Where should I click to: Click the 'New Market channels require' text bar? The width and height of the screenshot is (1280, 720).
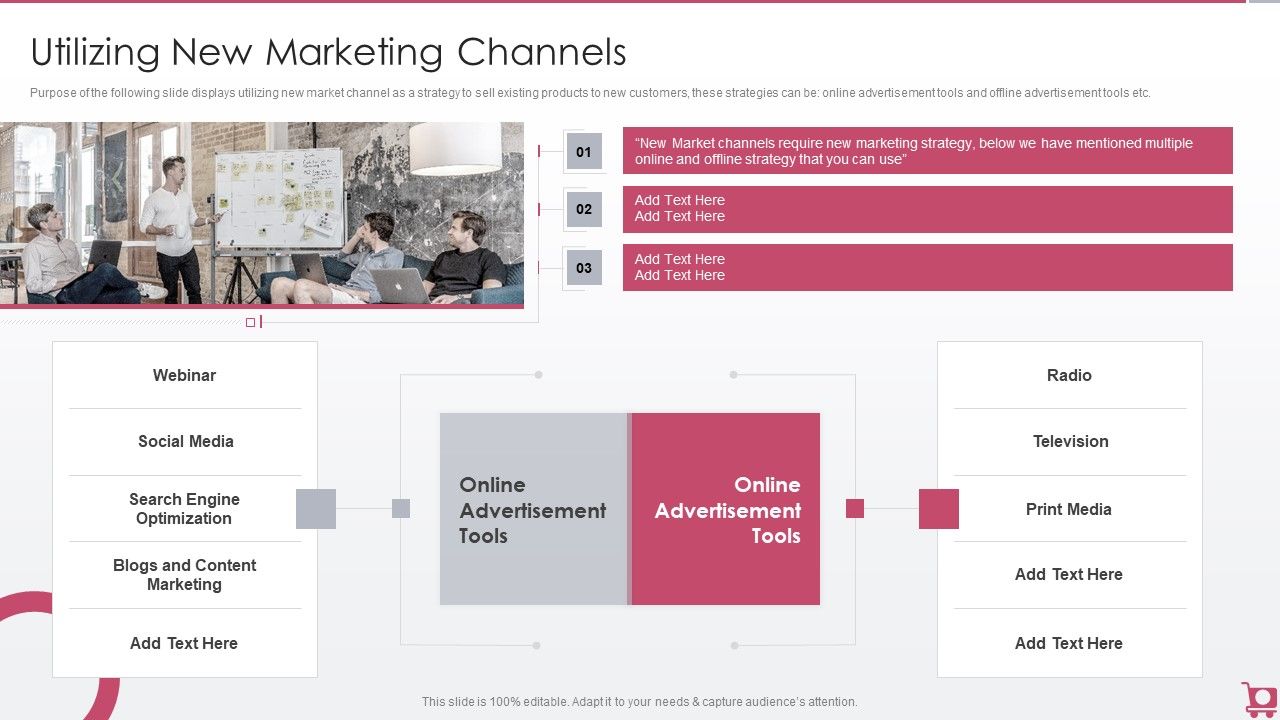(x=928, y=151)
